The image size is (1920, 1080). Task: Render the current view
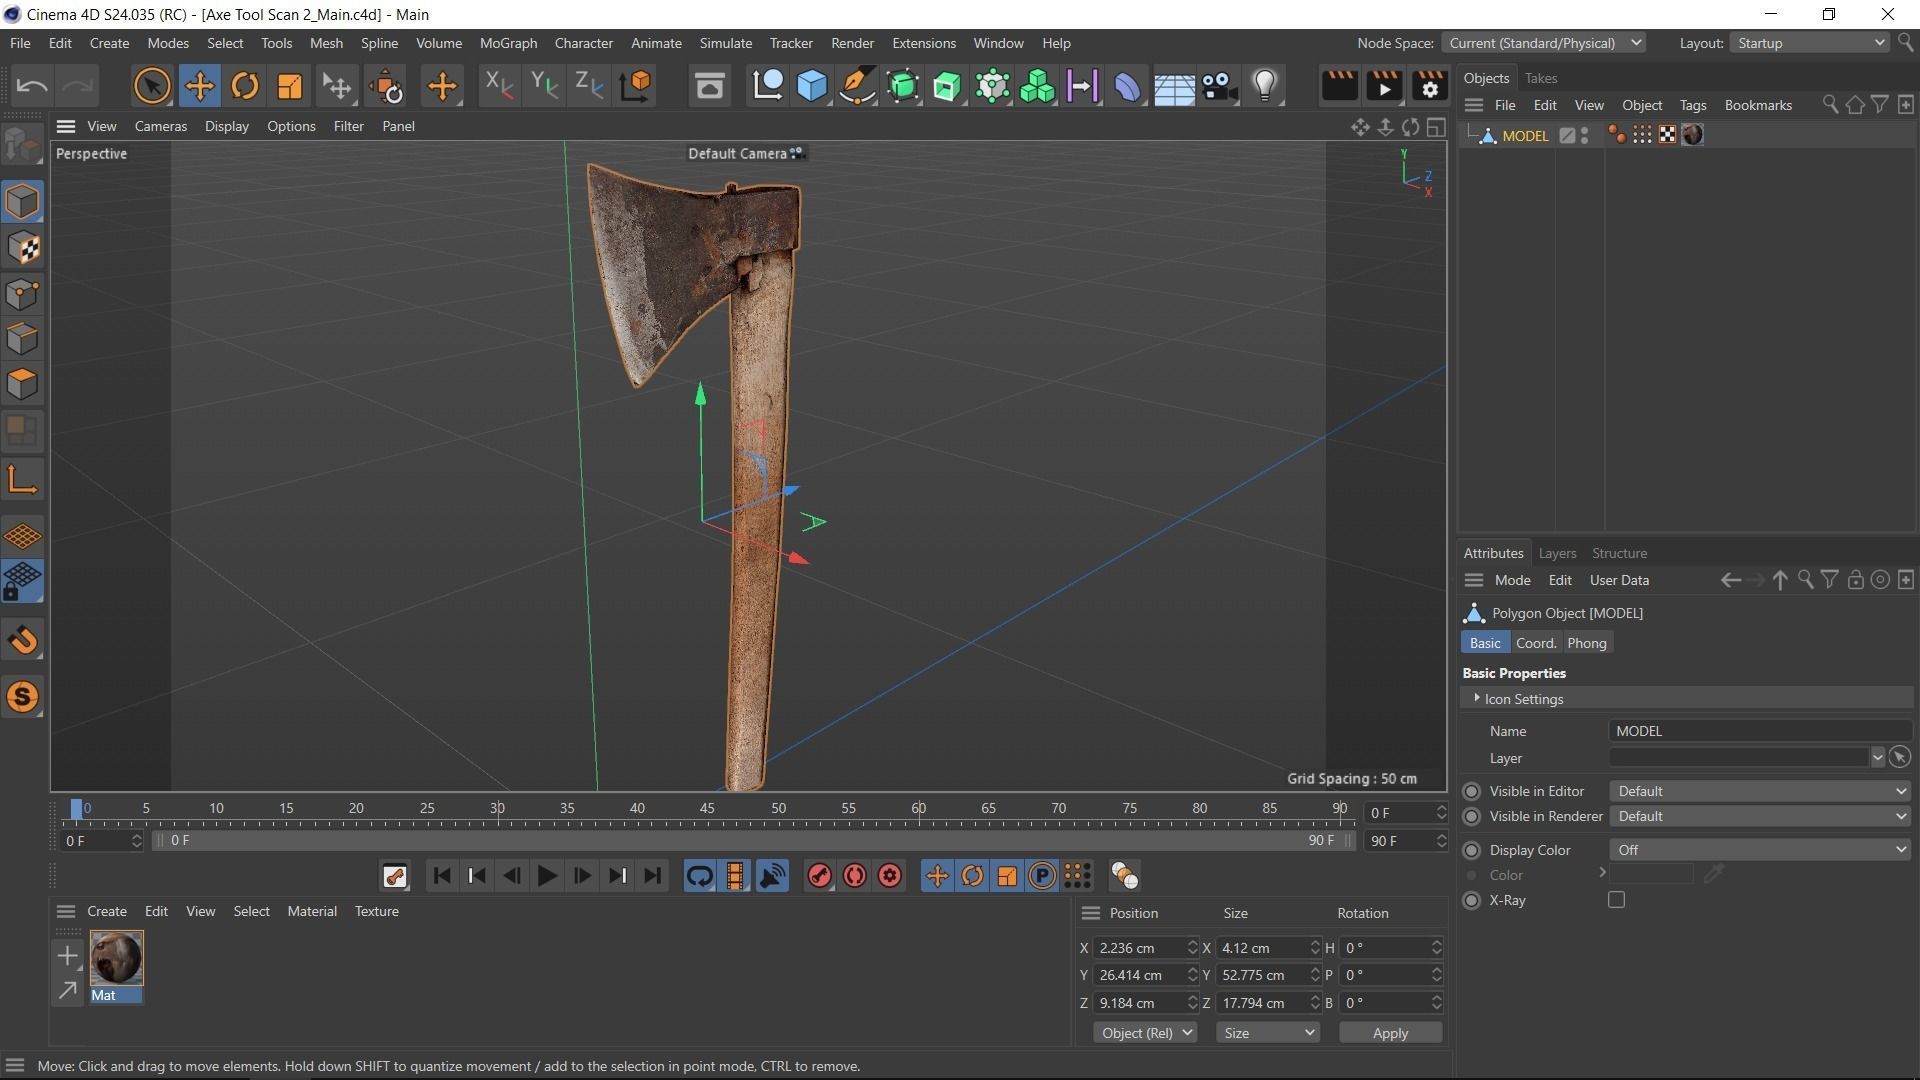(1339, 86)
